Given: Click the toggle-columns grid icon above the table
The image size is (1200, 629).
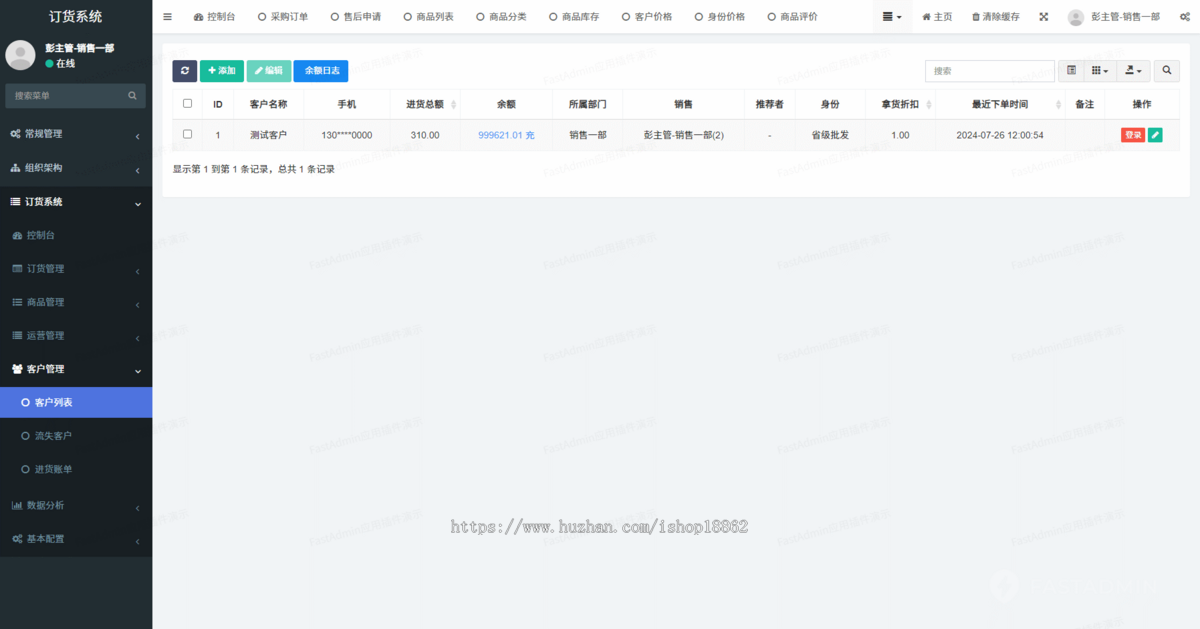Looking at the screenshot, I should (1098, 70).
